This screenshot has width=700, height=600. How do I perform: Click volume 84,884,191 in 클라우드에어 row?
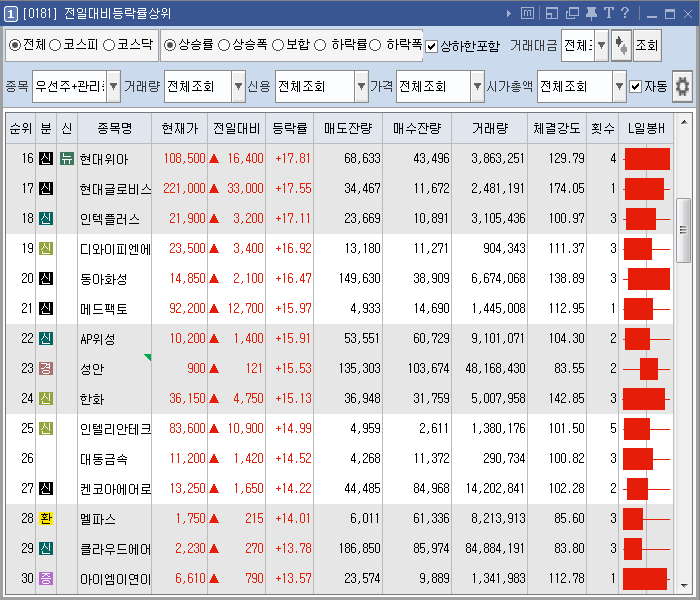(x=495, y=548)
